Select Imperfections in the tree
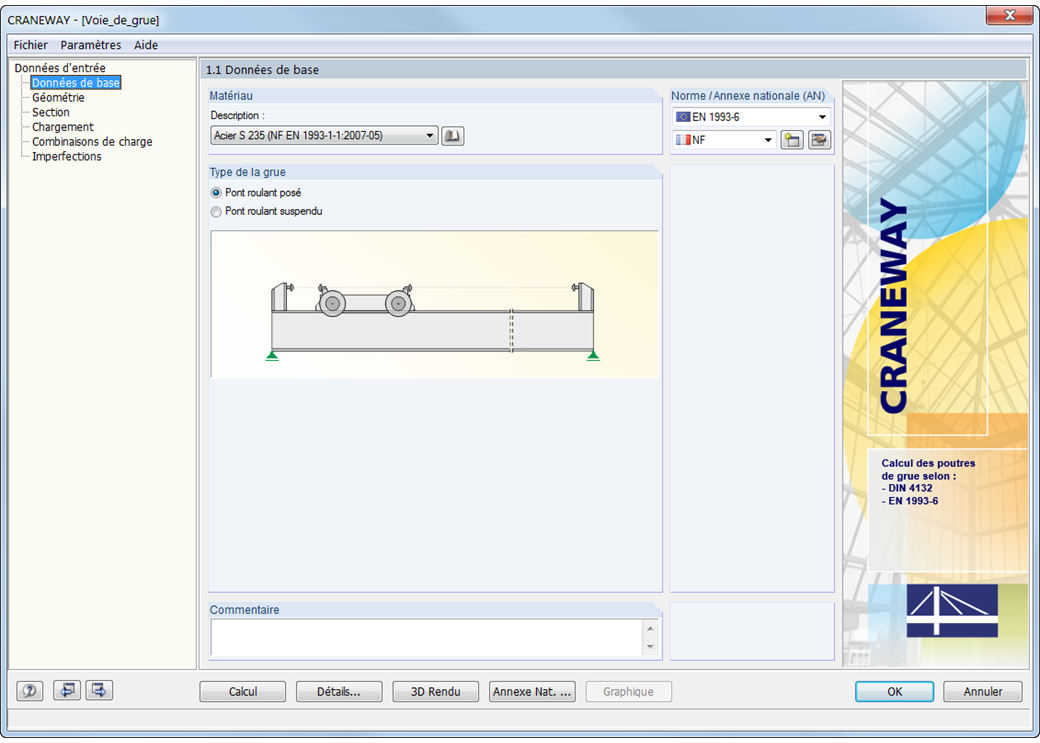1040x743 pixels. click(67, 156)
